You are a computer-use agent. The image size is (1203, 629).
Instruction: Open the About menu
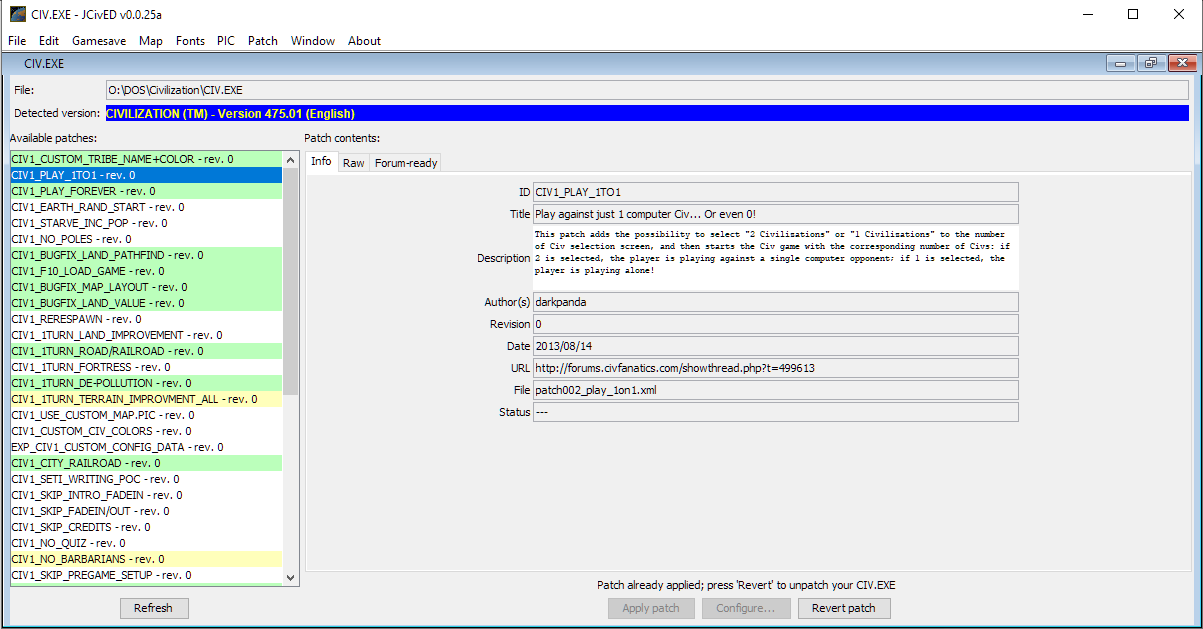(x=364, y=41)
